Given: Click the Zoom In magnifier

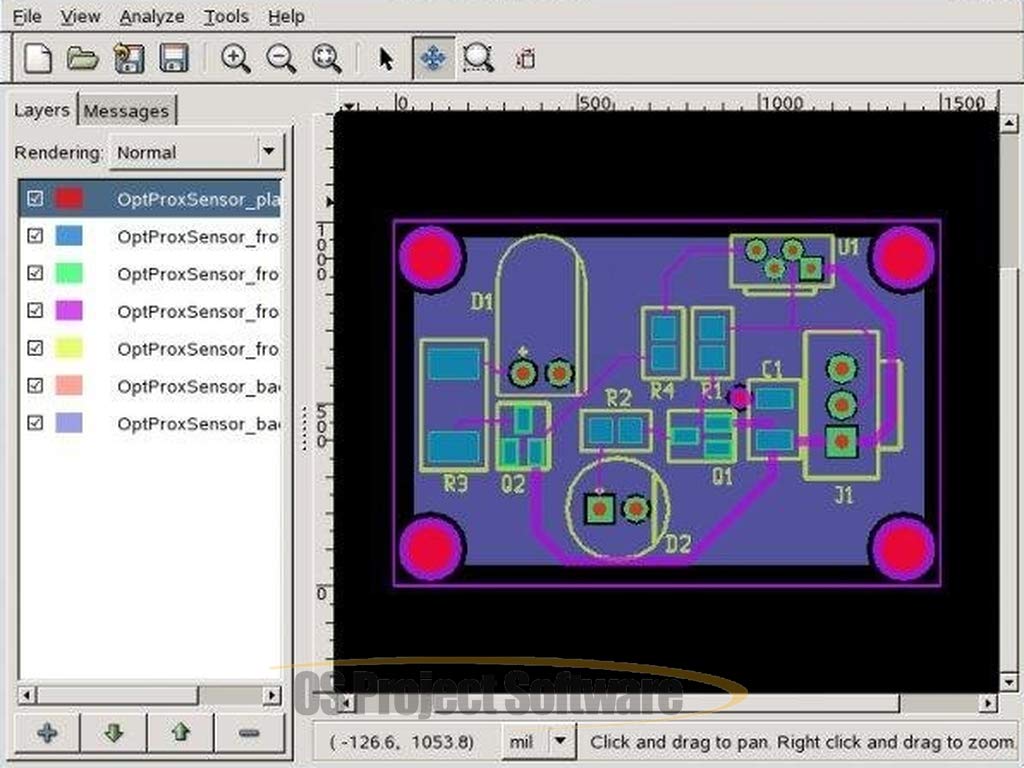Looking at the screenshot, I should pos(236,58).
